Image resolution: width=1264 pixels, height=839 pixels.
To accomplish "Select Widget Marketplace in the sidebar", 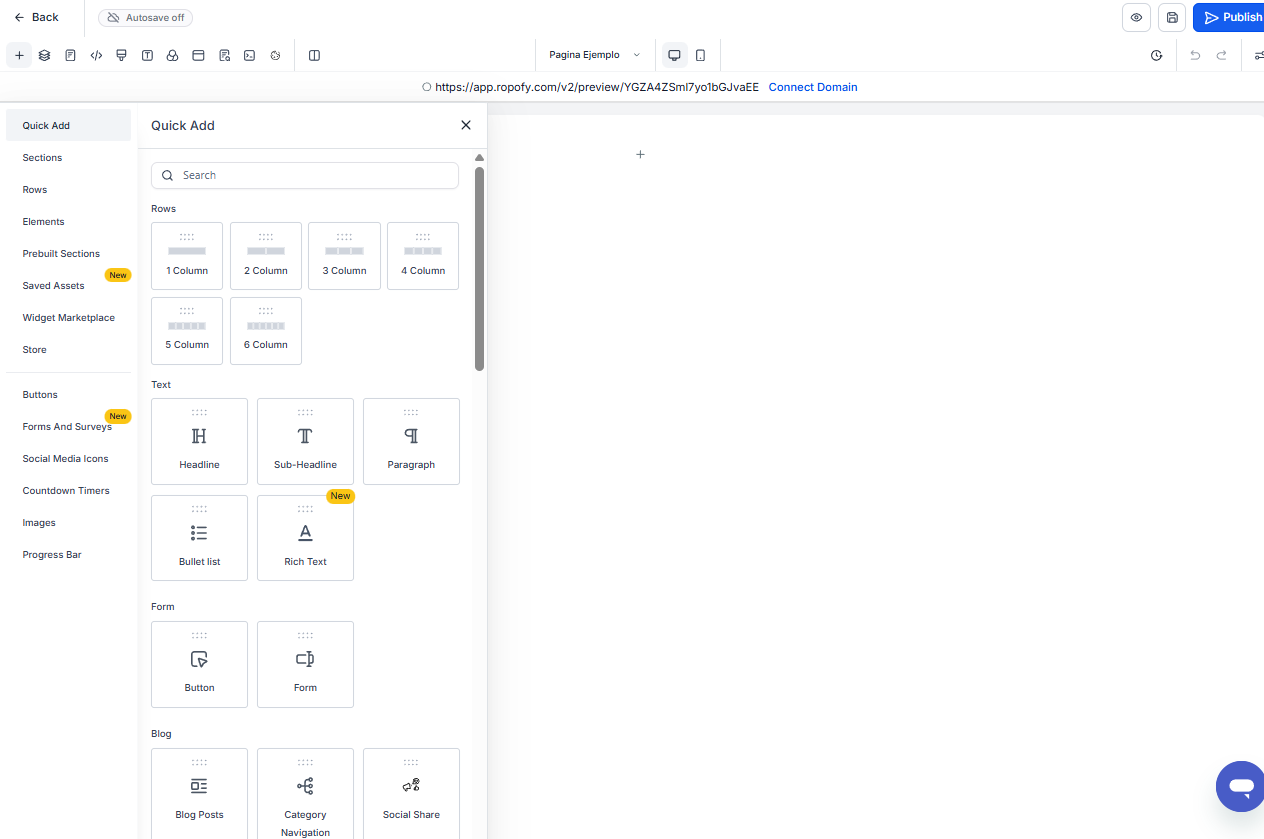I will click(x=68, y=318).
